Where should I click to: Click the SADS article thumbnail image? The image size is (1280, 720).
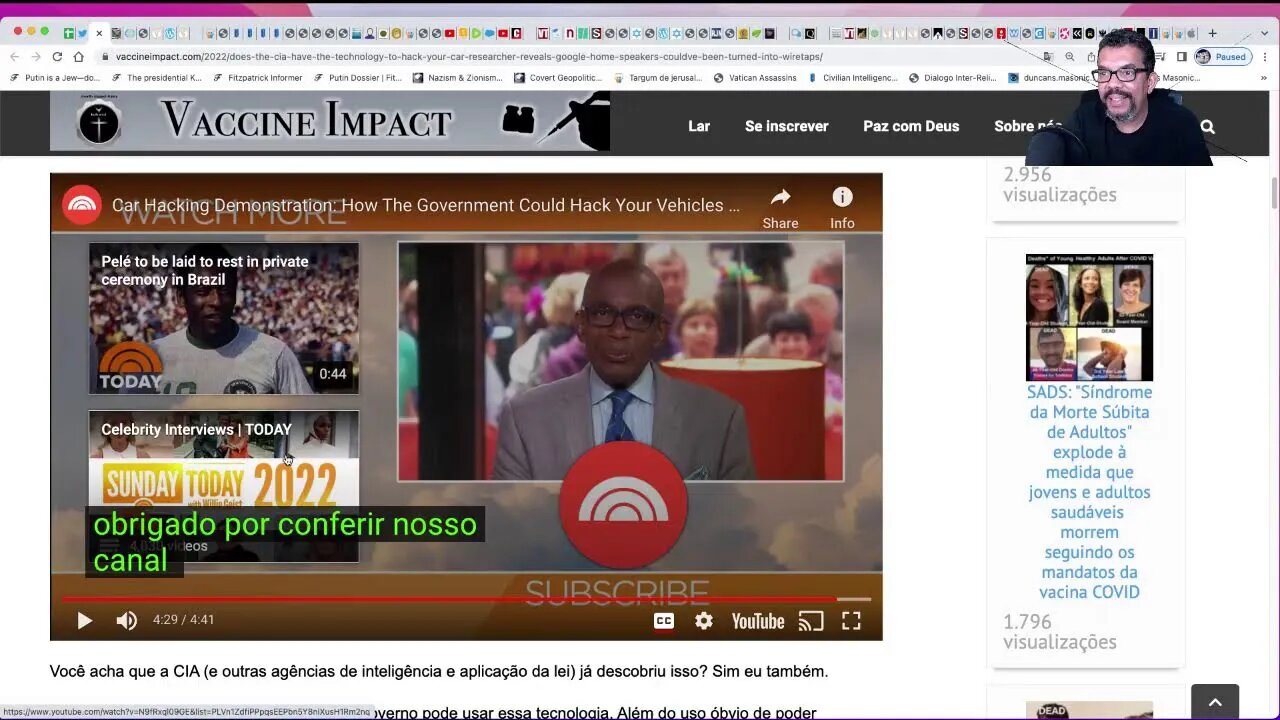pyautogui.click(x=1089, y=317)
